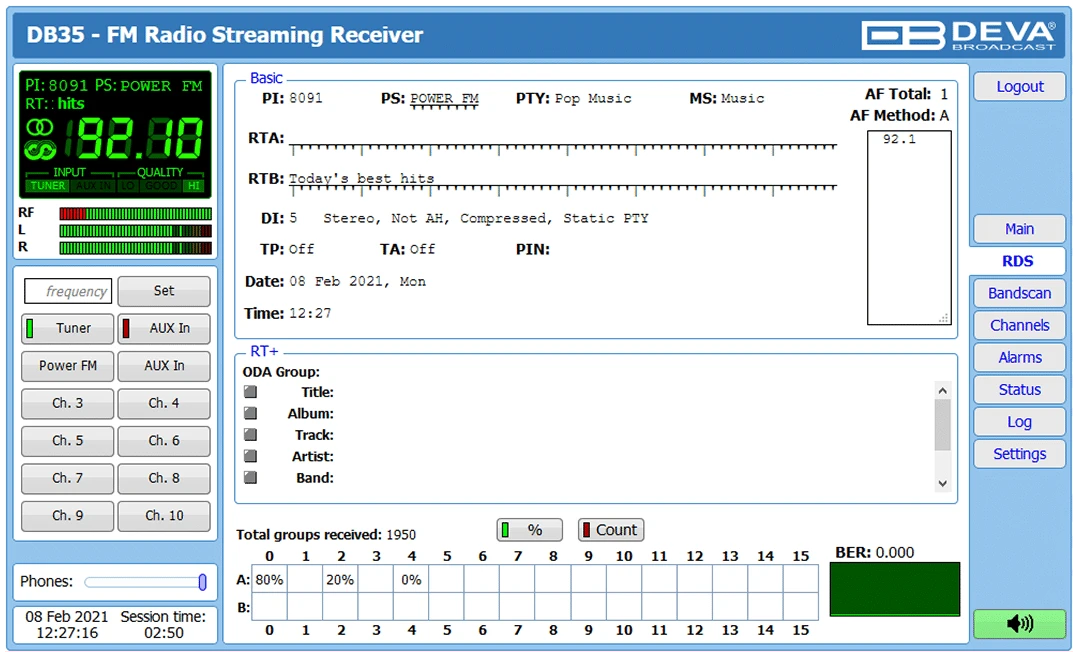The image size is (1078, 657).
Task: Click the speaker listen button
Action: (x=1020, y=623)
